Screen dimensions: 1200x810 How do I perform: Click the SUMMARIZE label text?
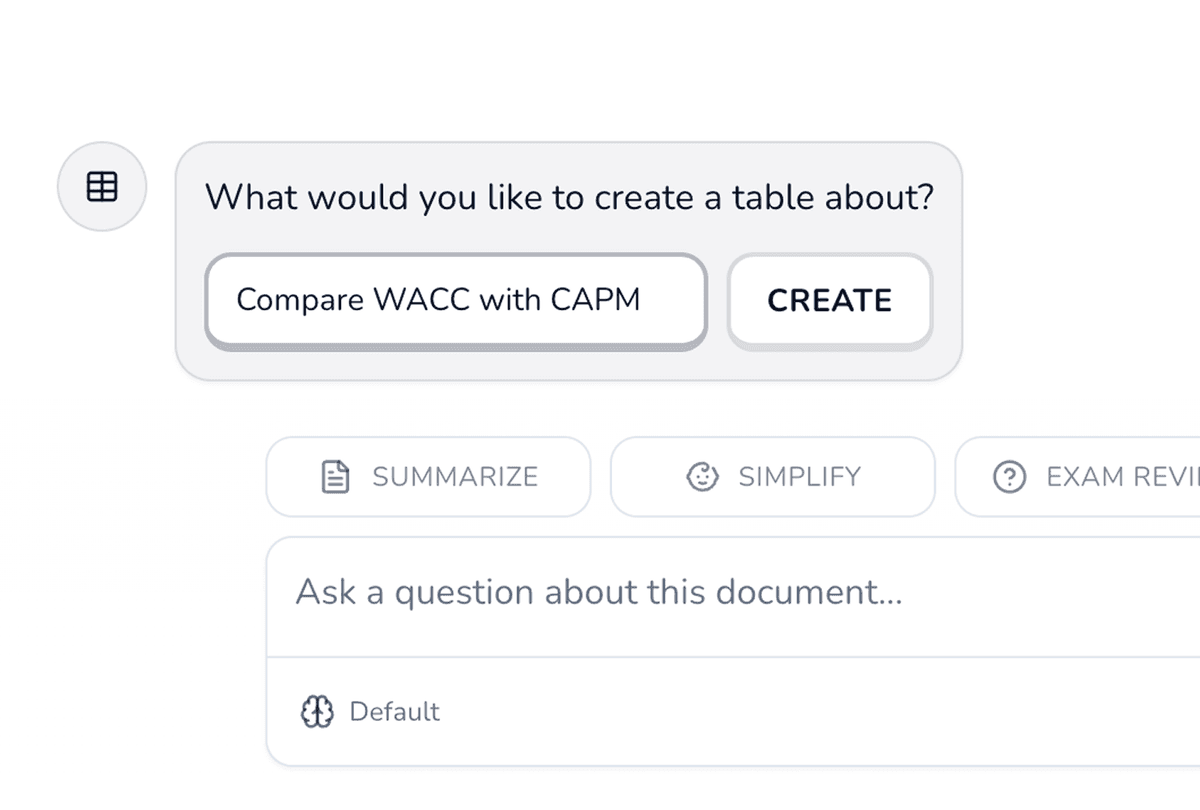pyautogui.click(x=455, y=477)
